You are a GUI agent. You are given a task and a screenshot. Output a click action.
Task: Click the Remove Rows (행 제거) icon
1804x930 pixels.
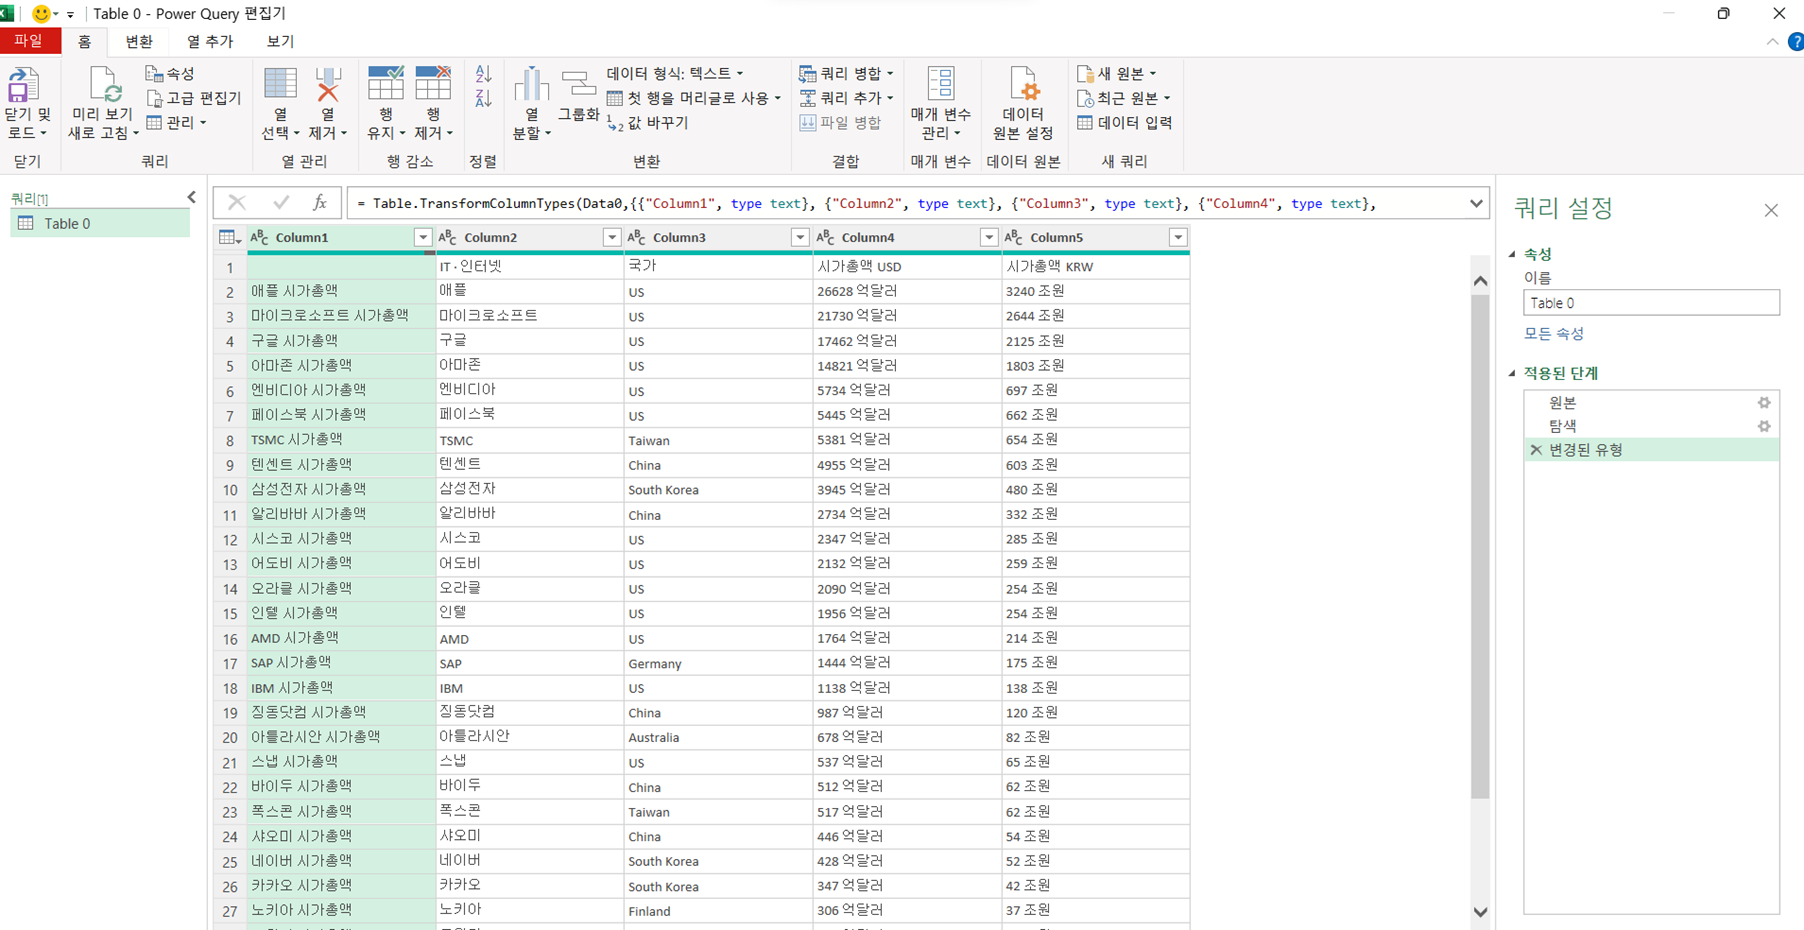point(433,84)
